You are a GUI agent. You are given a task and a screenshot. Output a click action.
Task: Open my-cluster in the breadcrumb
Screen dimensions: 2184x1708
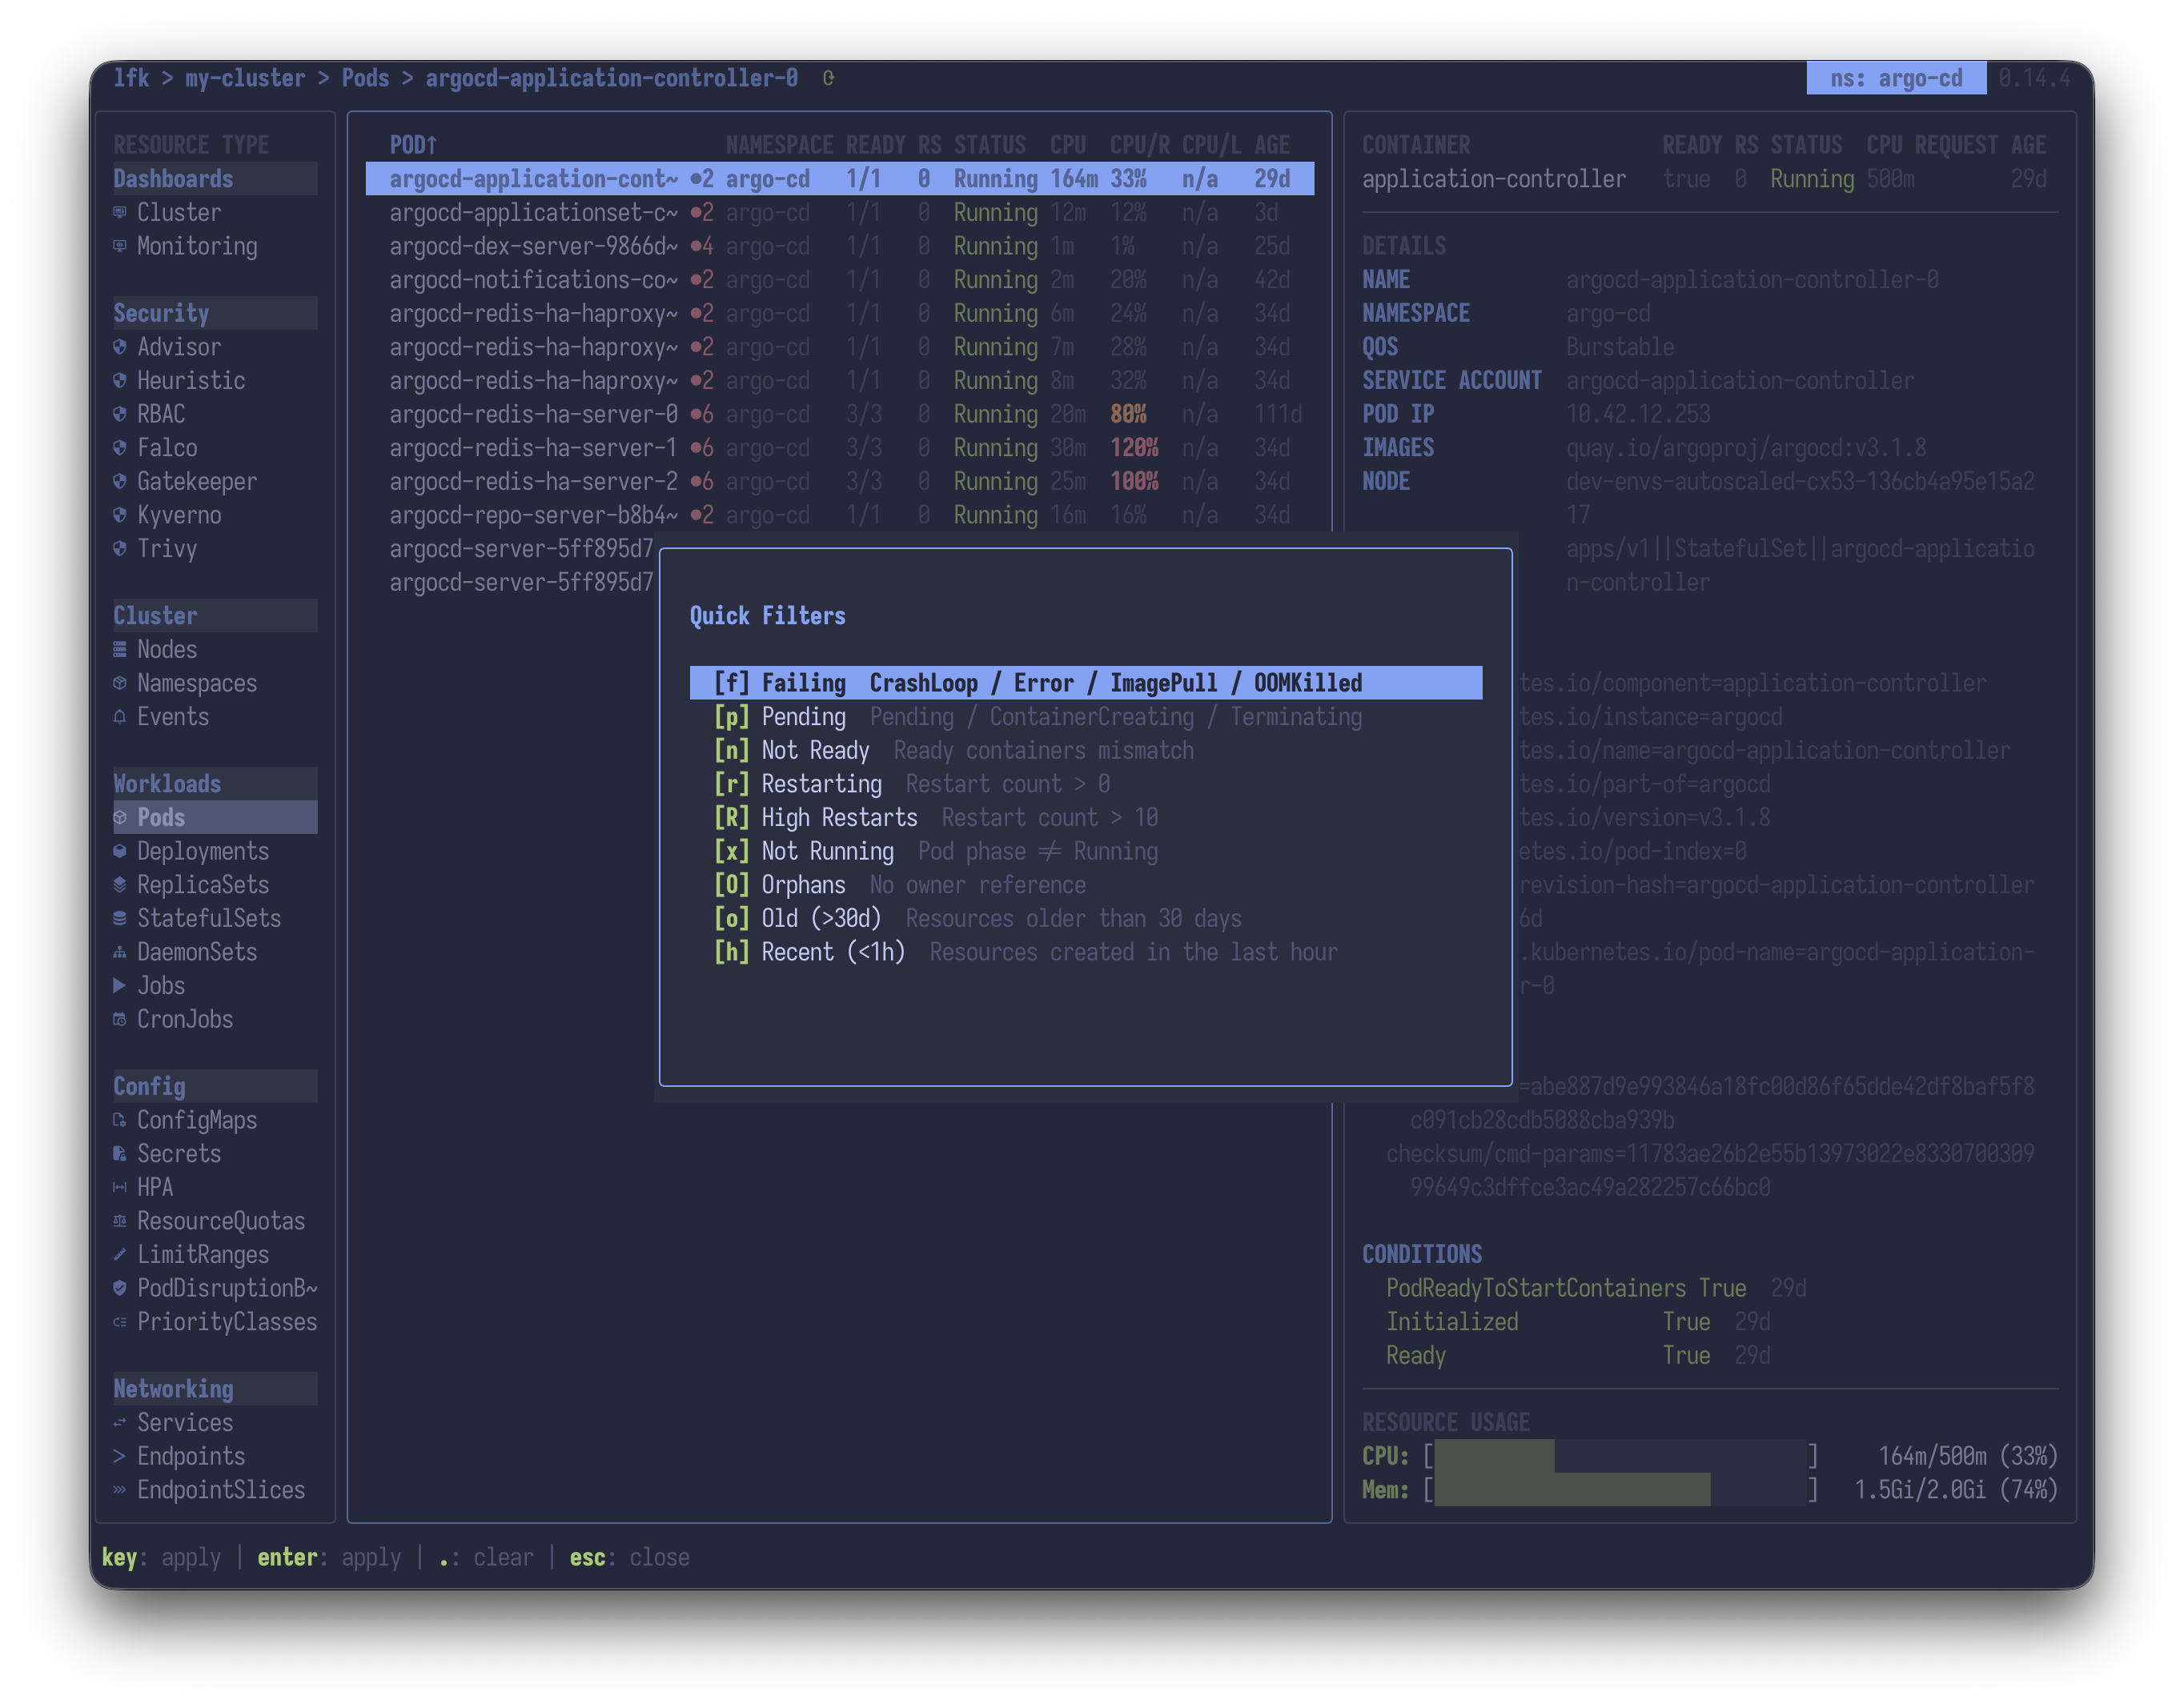[245, 78]
